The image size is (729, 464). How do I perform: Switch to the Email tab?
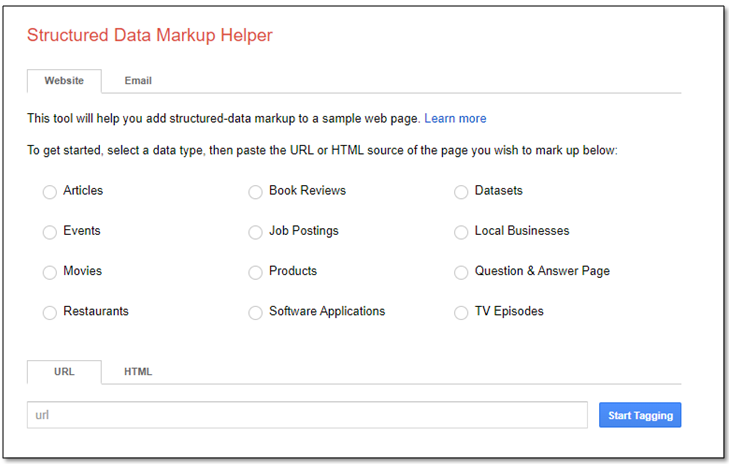click(138, 81)
